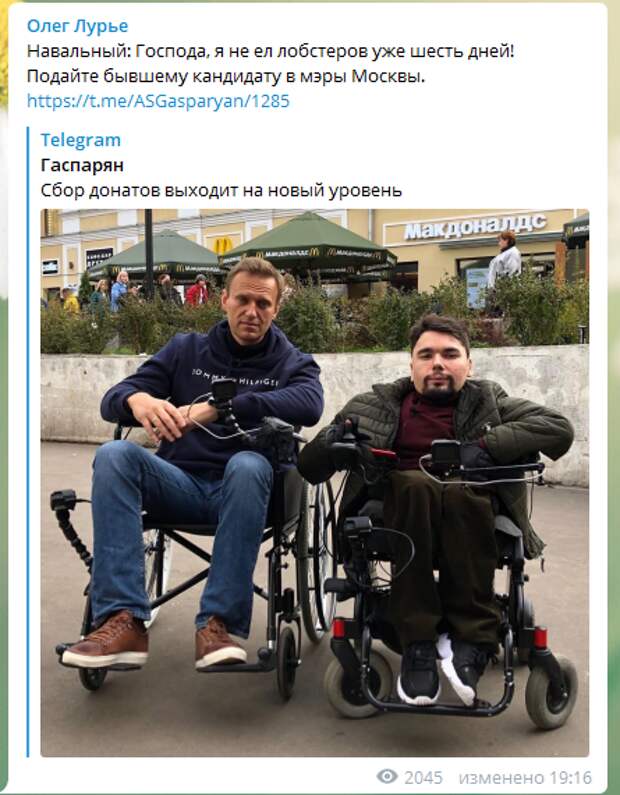Click the 2045 view counter

423,777
